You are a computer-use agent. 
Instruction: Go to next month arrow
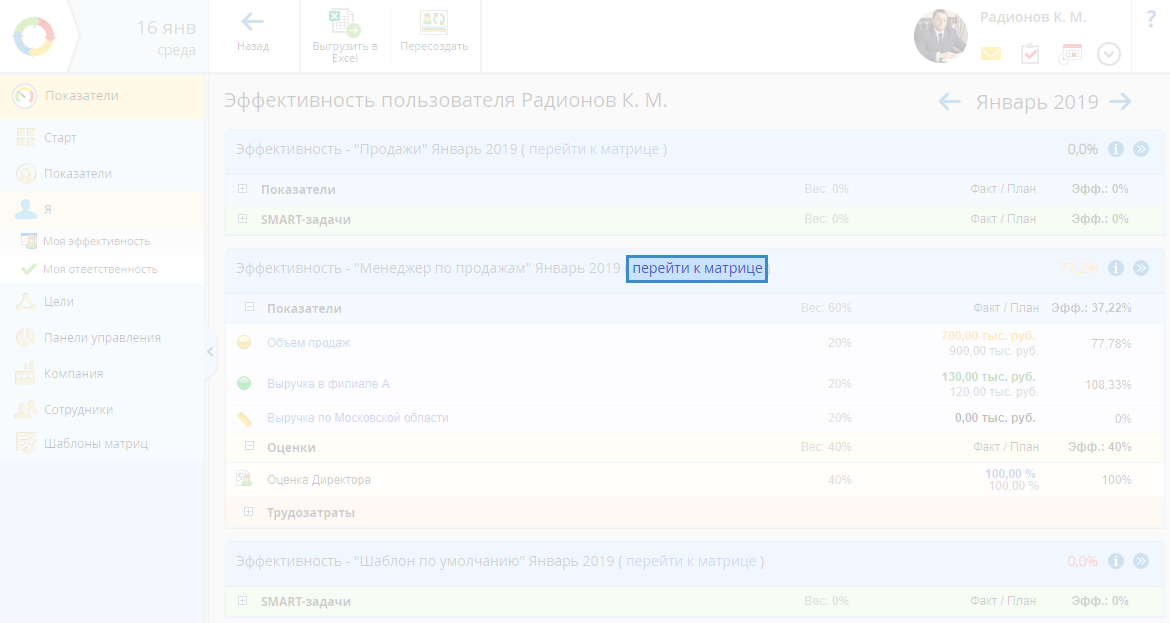pos(1120,101)
